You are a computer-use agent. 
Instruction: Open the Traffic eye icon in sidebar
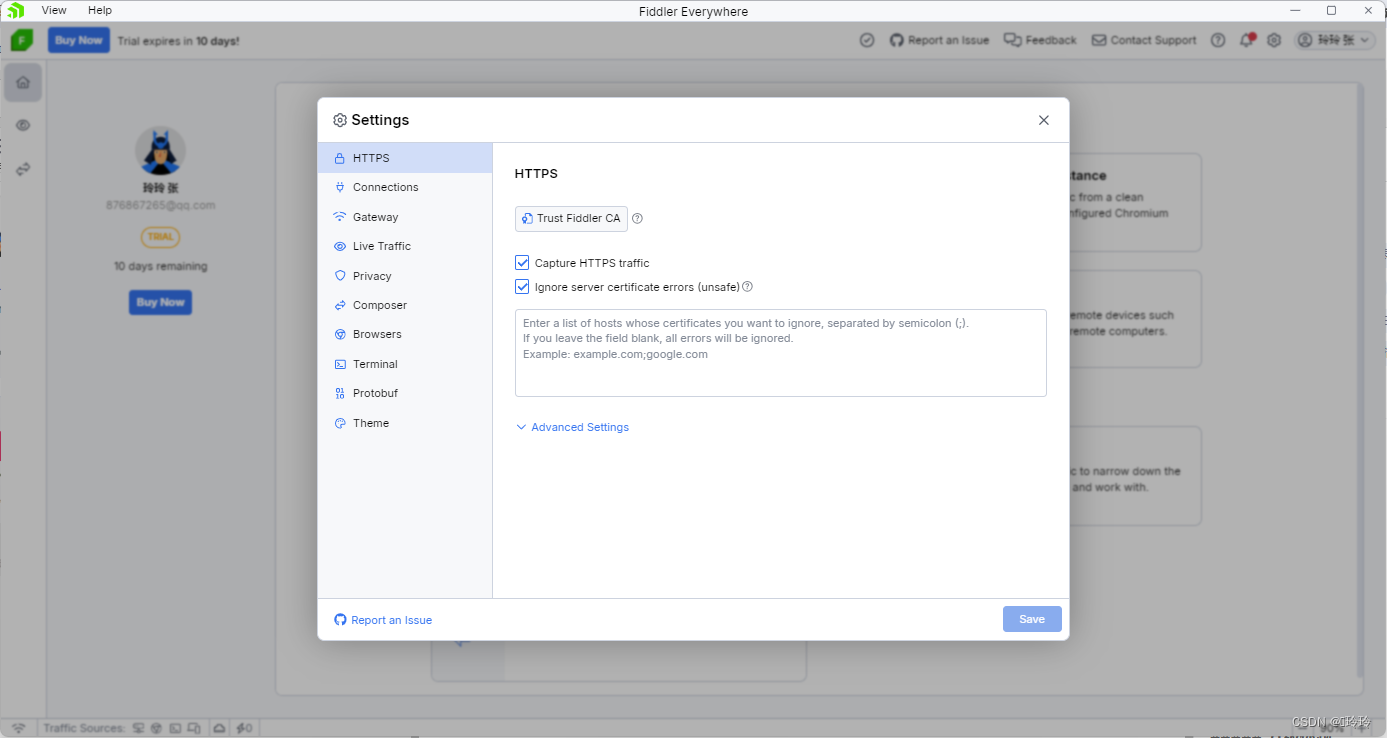(23, 125)
